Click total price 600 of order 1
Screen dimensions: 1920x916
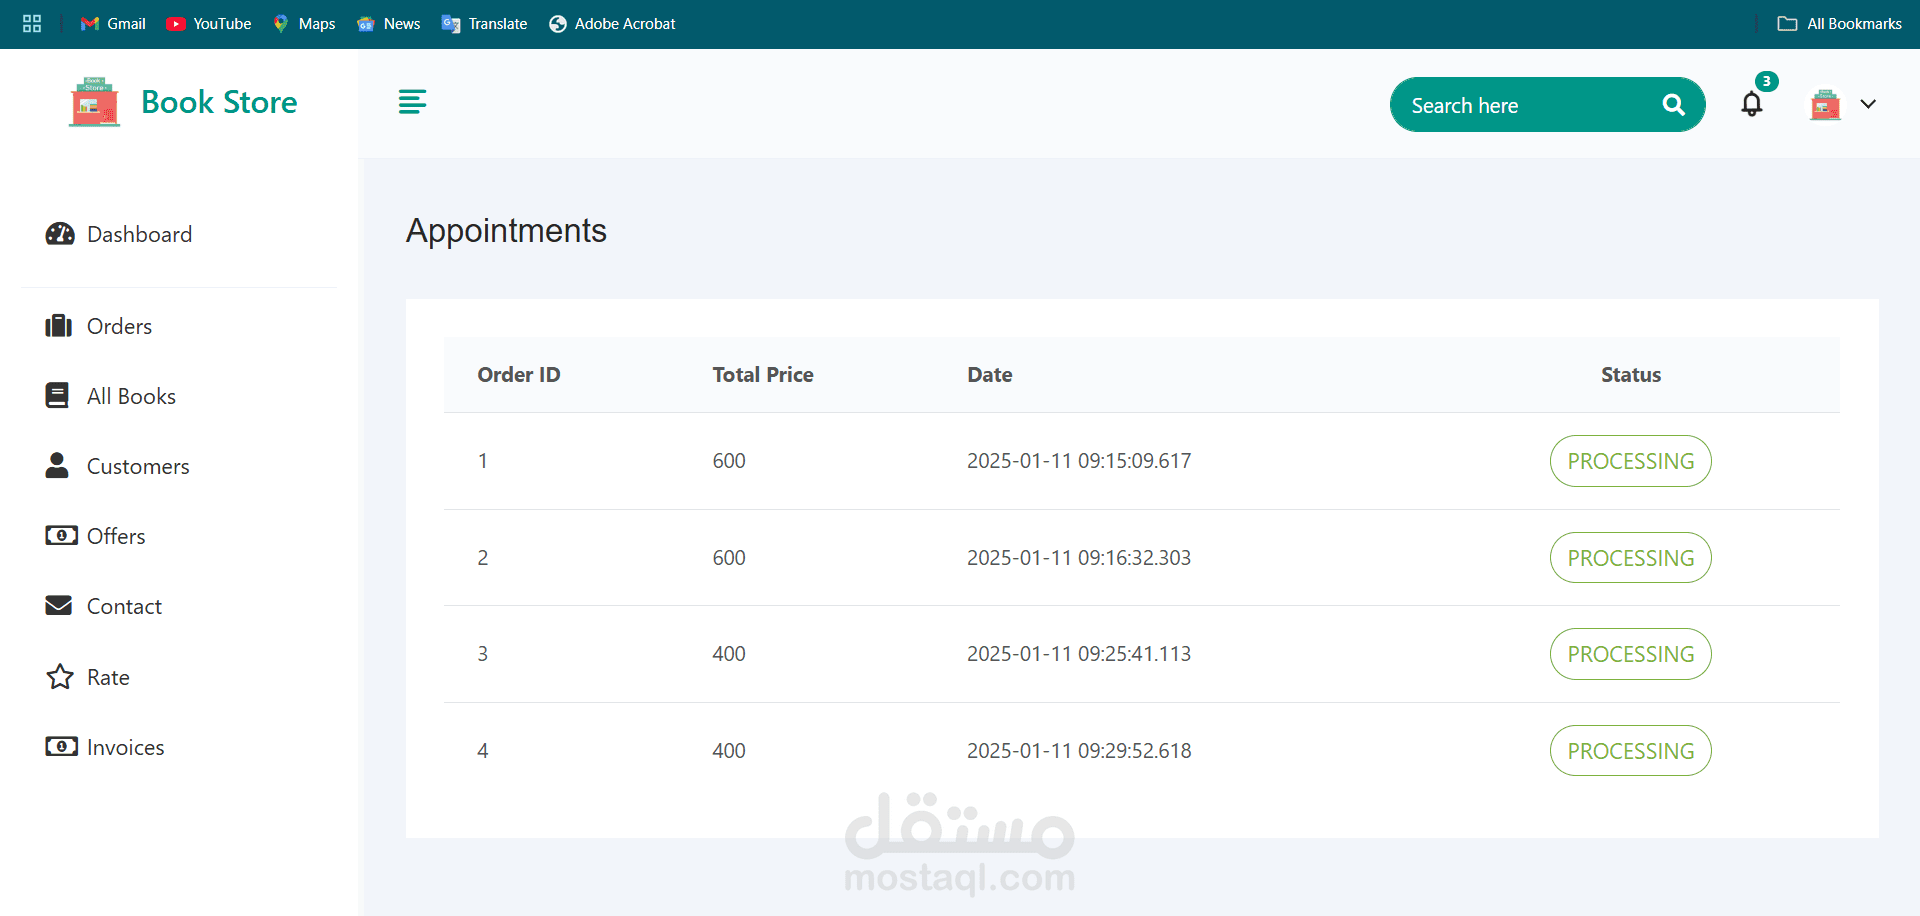(729, 461)
